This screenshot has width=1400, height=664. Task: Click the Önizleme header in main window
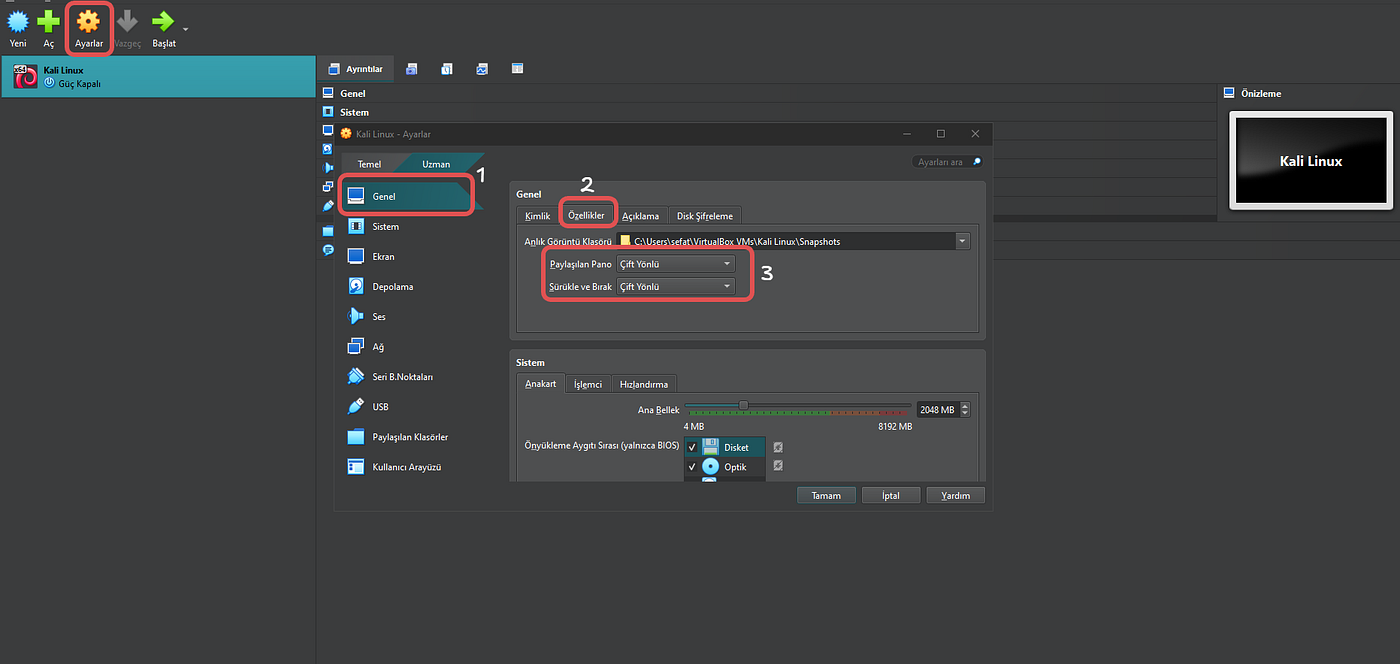pos(1260,93)
